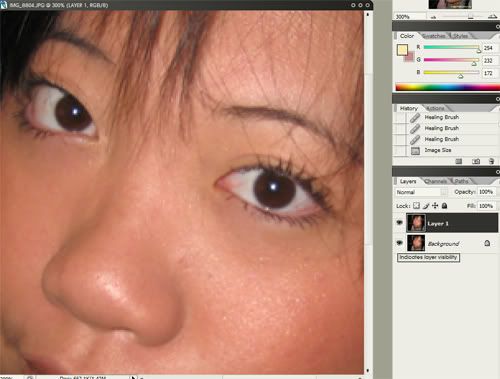Click the Image Size state icon
500x379 pixels.
click(x=415, y=151)
